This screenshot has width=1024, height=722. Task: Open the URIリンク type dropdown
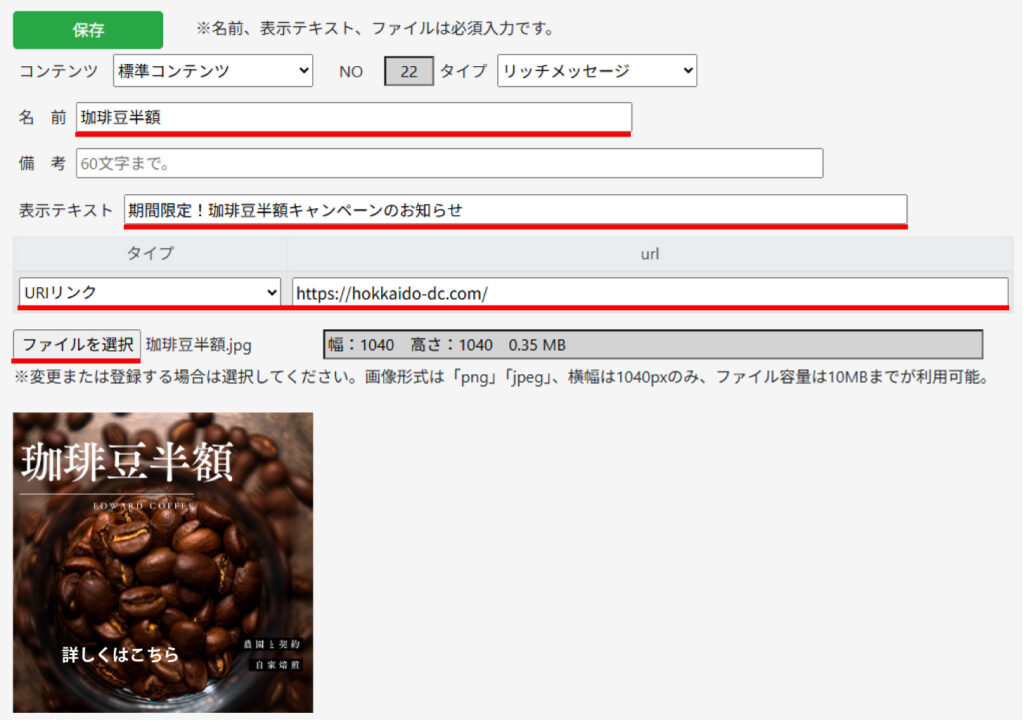pos(150,292)
